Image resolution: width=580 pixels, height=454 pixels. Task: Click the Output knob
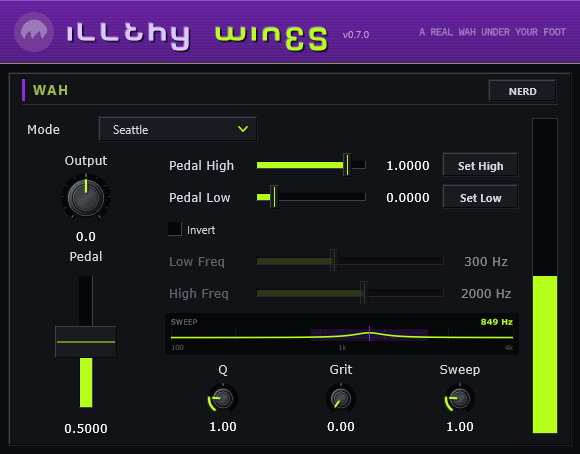[86, 197]
